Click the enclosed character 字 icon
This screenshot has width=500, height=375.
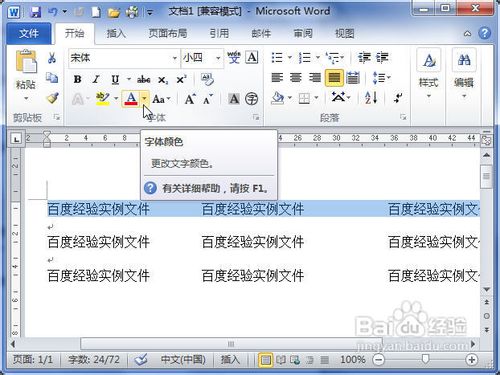point(251,99)
